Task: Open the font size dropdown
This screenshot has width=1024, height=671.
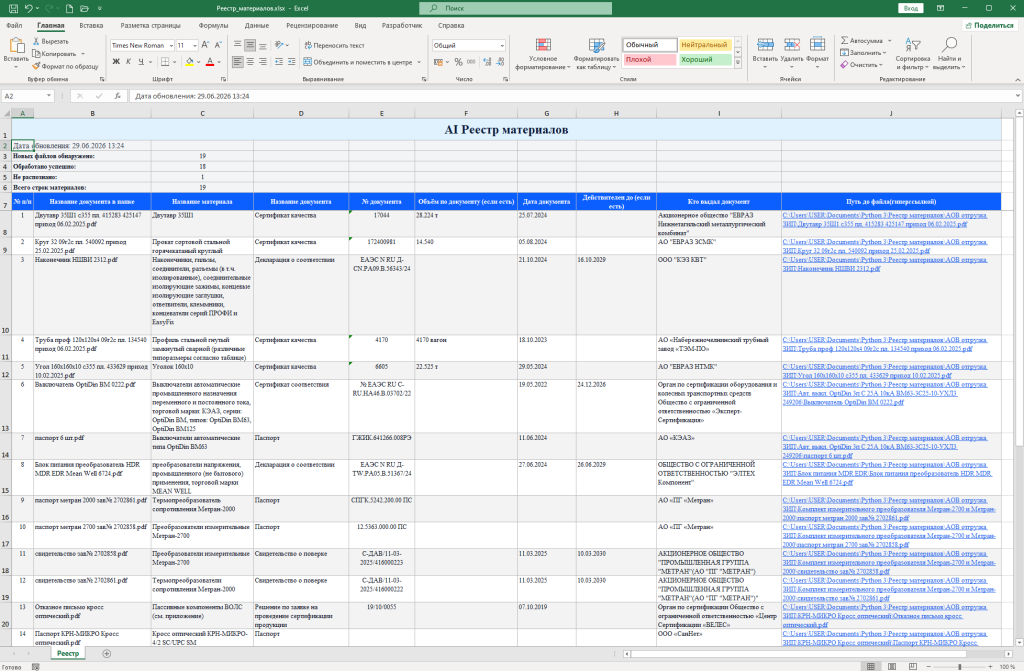Action: [x=195, y=45]
